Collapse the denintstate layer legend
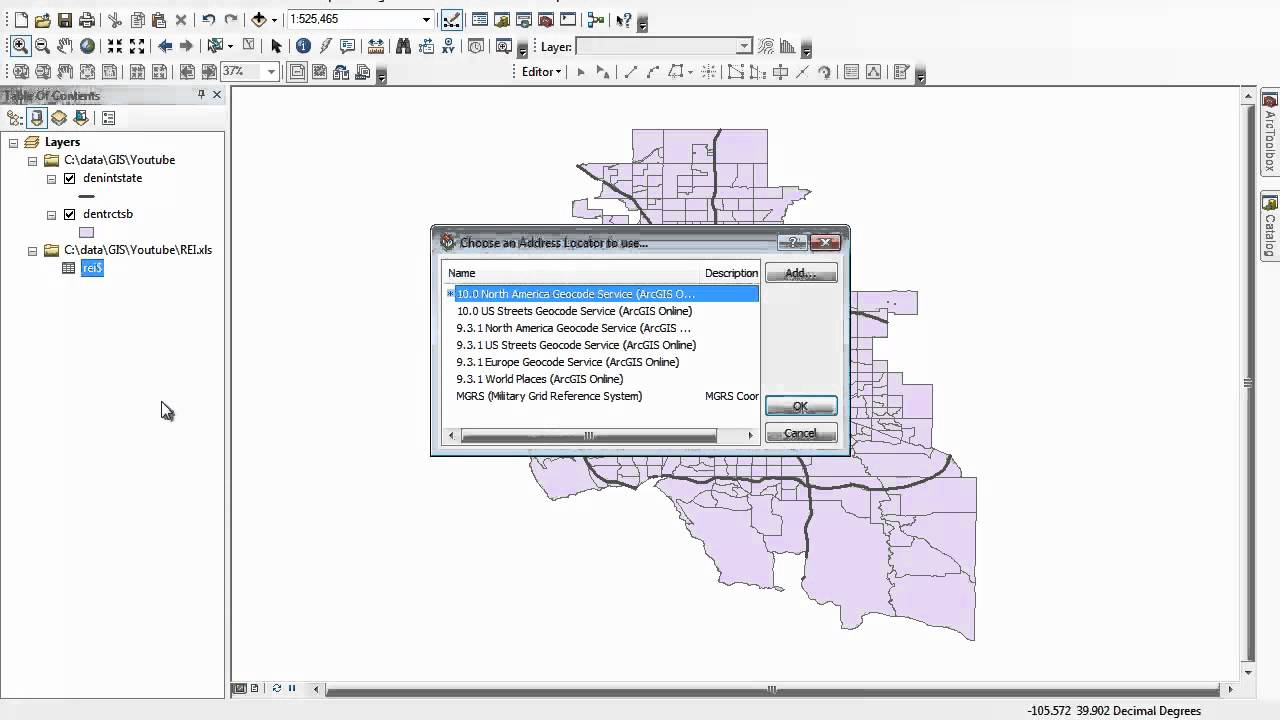This screenshot has height=720, width=1280. [51, 178]
